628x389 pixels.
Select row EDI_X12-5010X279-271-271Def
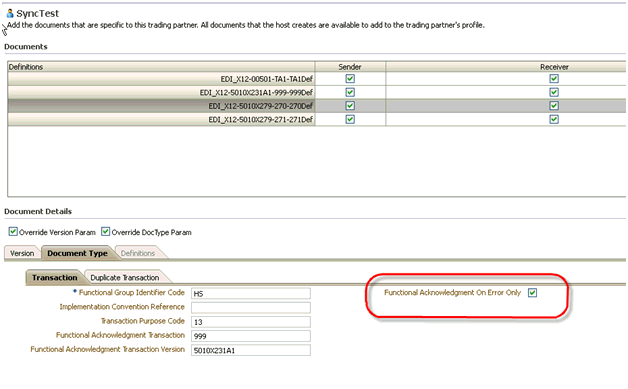click(316, 119)
